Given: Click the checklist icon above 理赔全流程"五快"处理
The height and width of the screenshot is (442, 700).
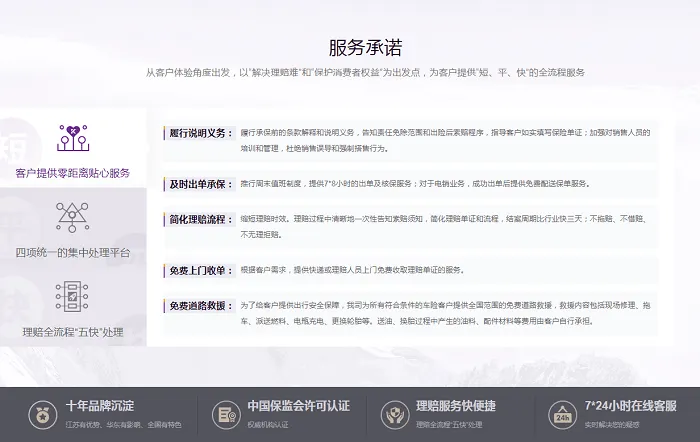Looking at the screenshot, I should tap(72, 297).
